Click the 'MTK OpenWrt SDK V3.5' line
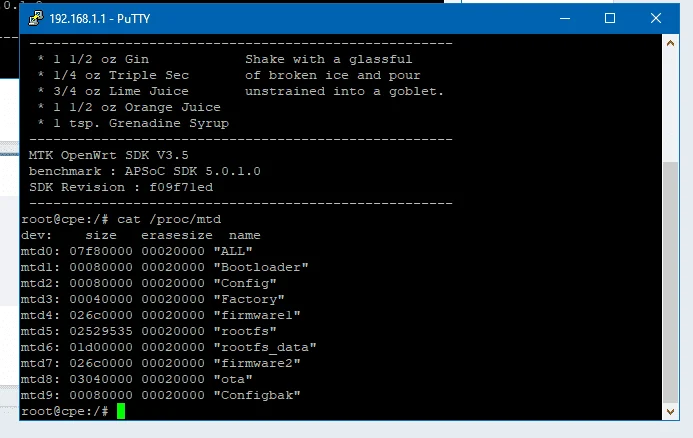This screenshot has height=438, width=693. pyautogui.click(x=109, y=156)
